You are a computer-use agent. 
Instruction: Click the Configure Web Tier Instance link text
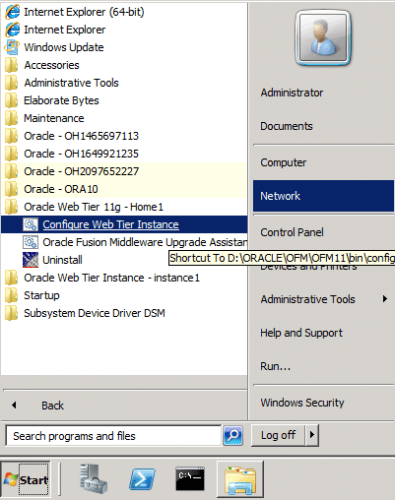(x=111, y=224)
